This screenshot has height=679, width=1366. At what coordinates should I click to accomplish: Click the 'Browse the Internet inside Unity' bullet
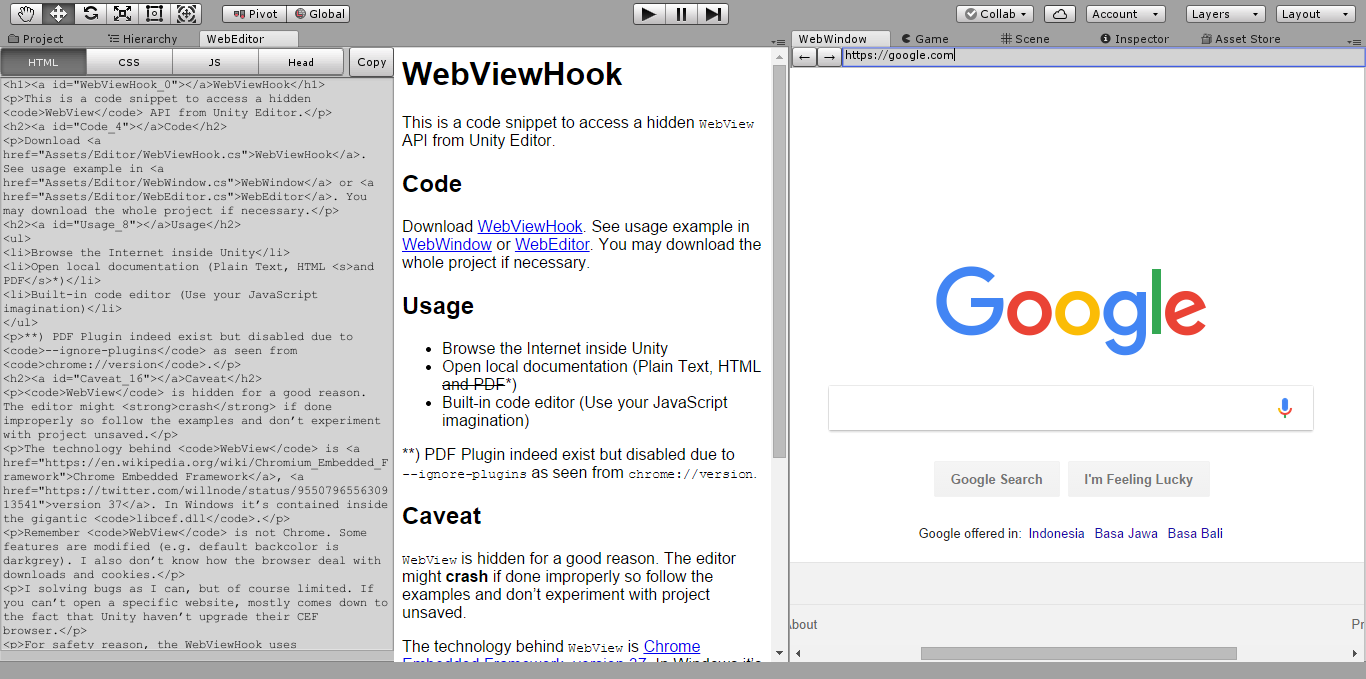tap(555, 349)
